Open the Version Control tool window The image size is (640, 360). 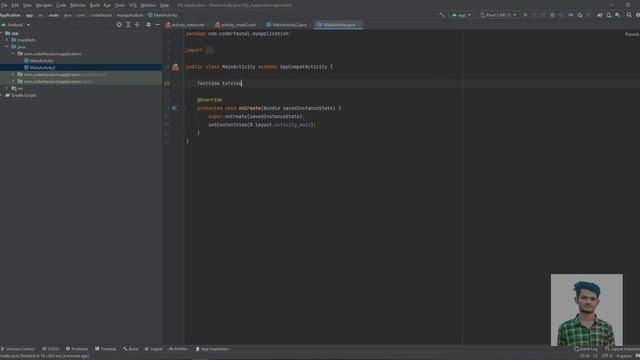point(18,349)
